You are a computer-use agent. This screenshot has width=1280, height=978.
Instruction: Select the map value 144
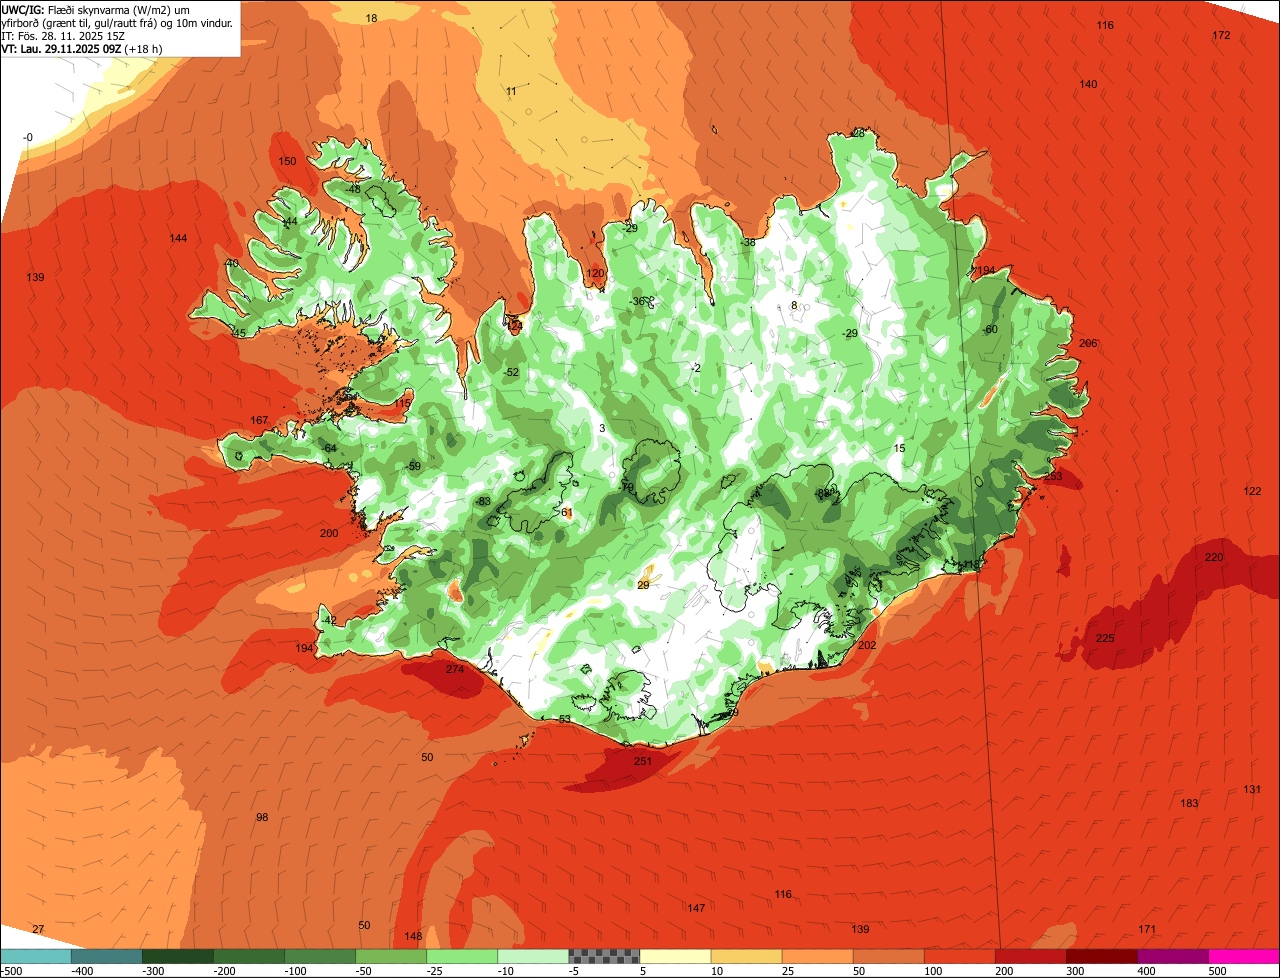coord(178,238)
